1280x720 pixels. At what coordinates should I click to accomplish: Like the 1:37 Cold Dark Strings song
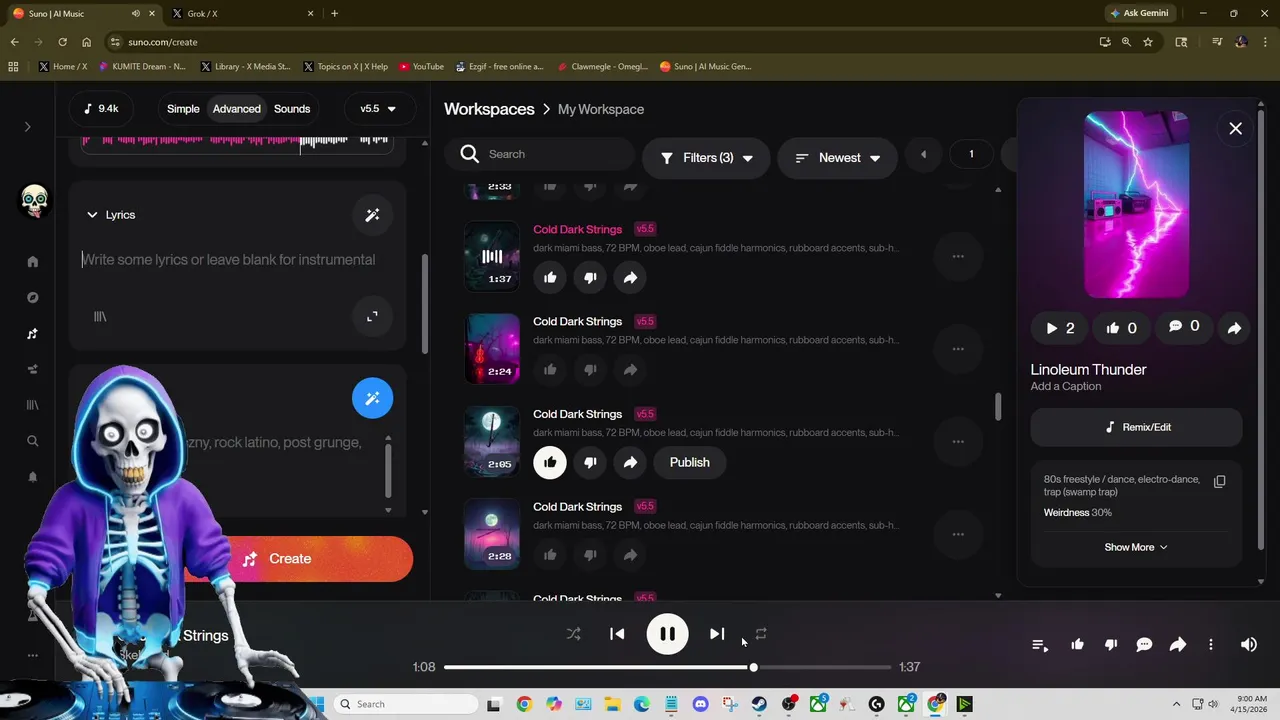pos(550,278)
